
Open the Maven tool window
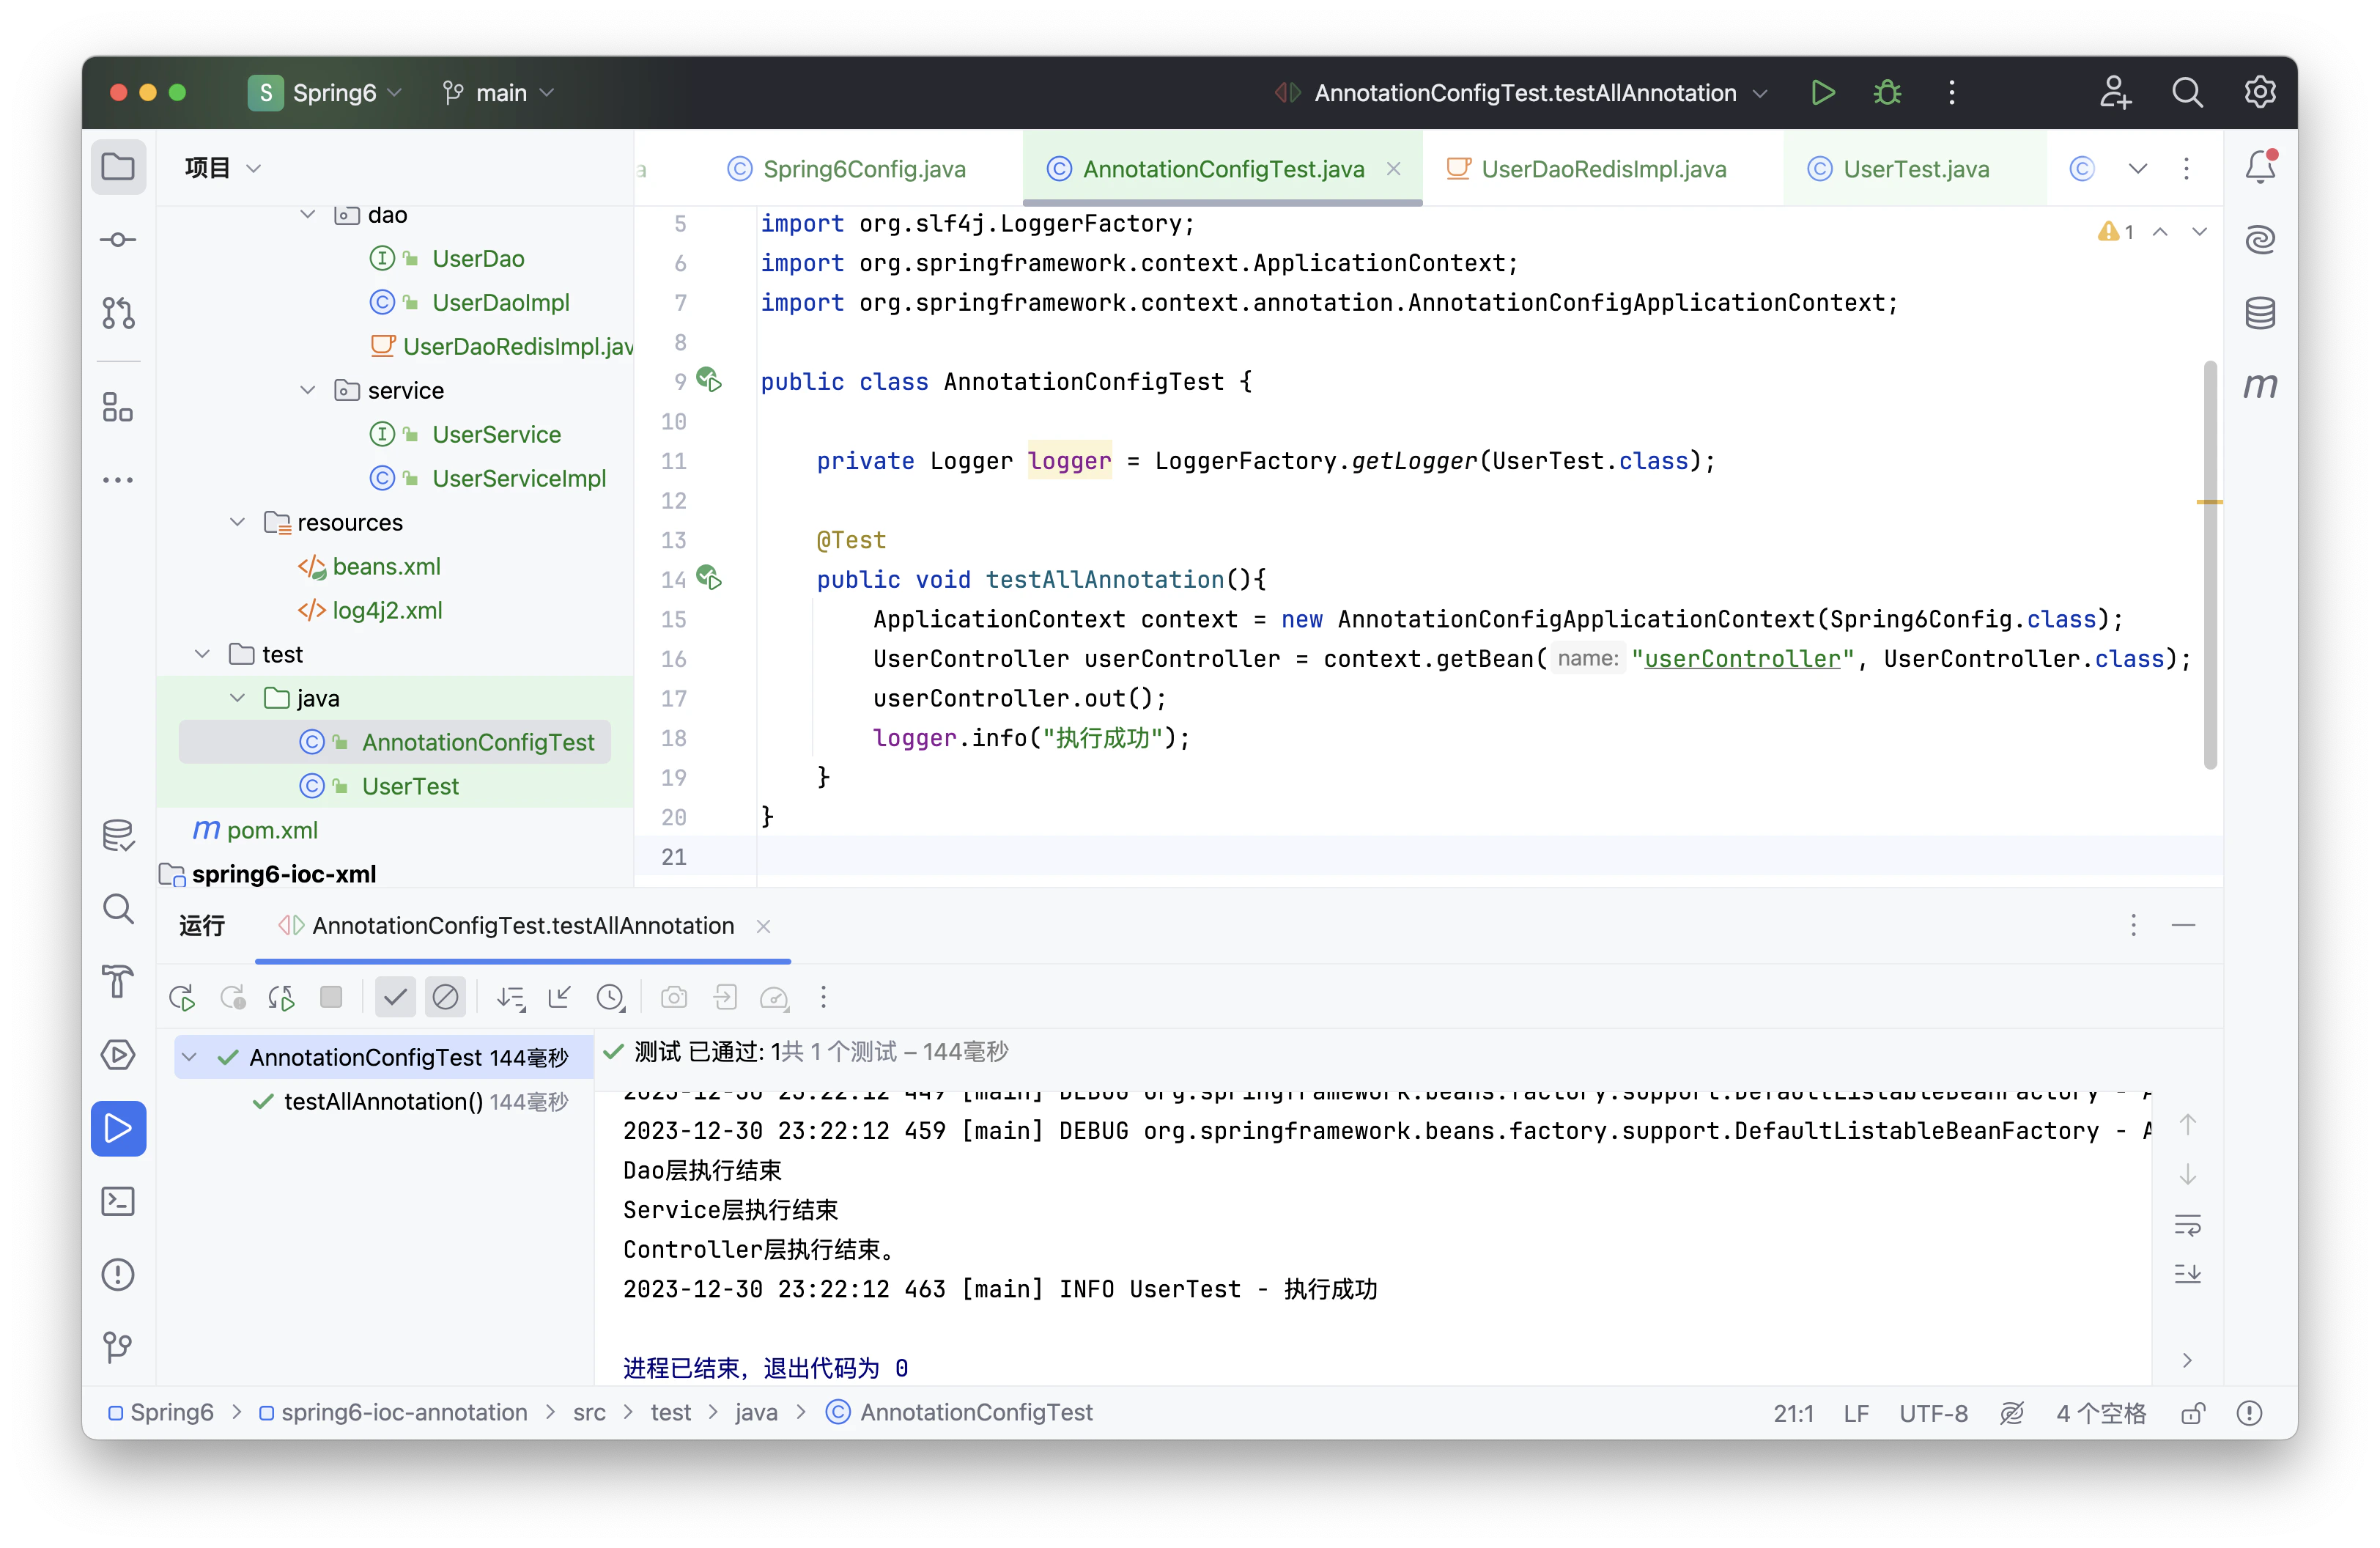[x=2260, y=386]
